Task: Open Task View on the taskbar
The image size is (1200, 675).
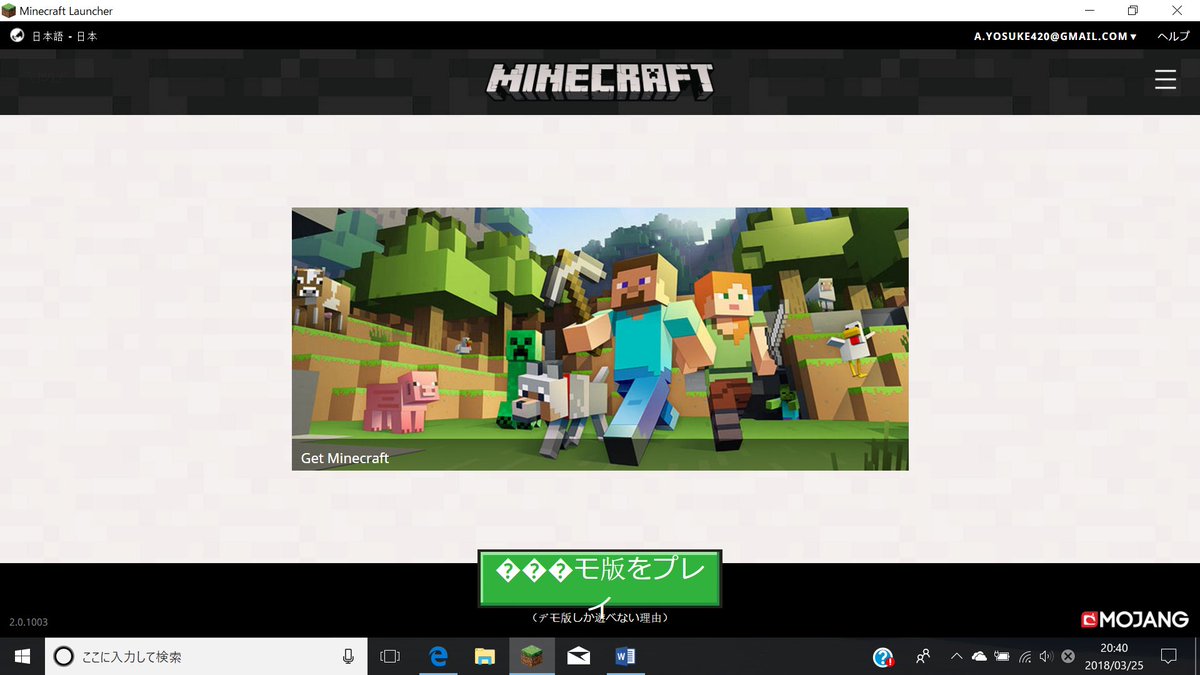Action: point(390,656)
